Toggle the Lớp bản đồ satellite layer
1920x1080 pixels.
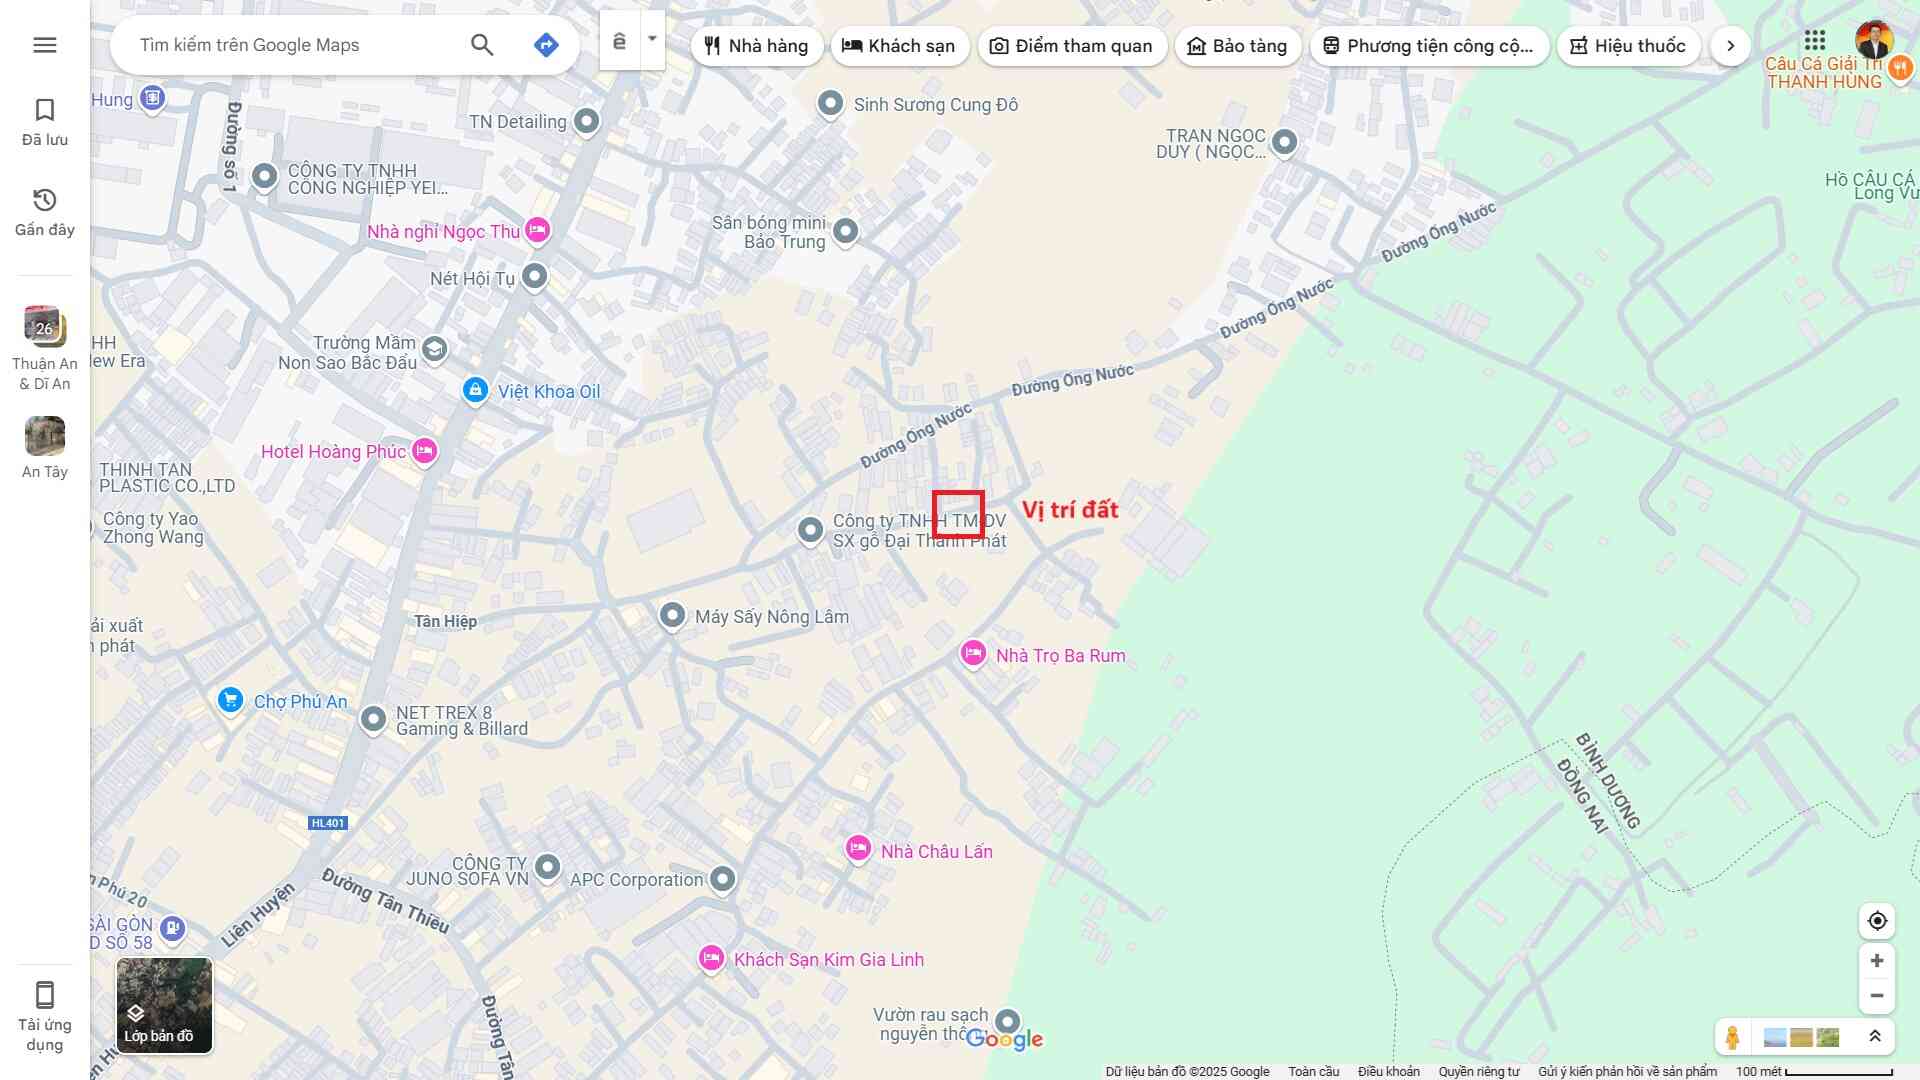[x=164, y=1005]
